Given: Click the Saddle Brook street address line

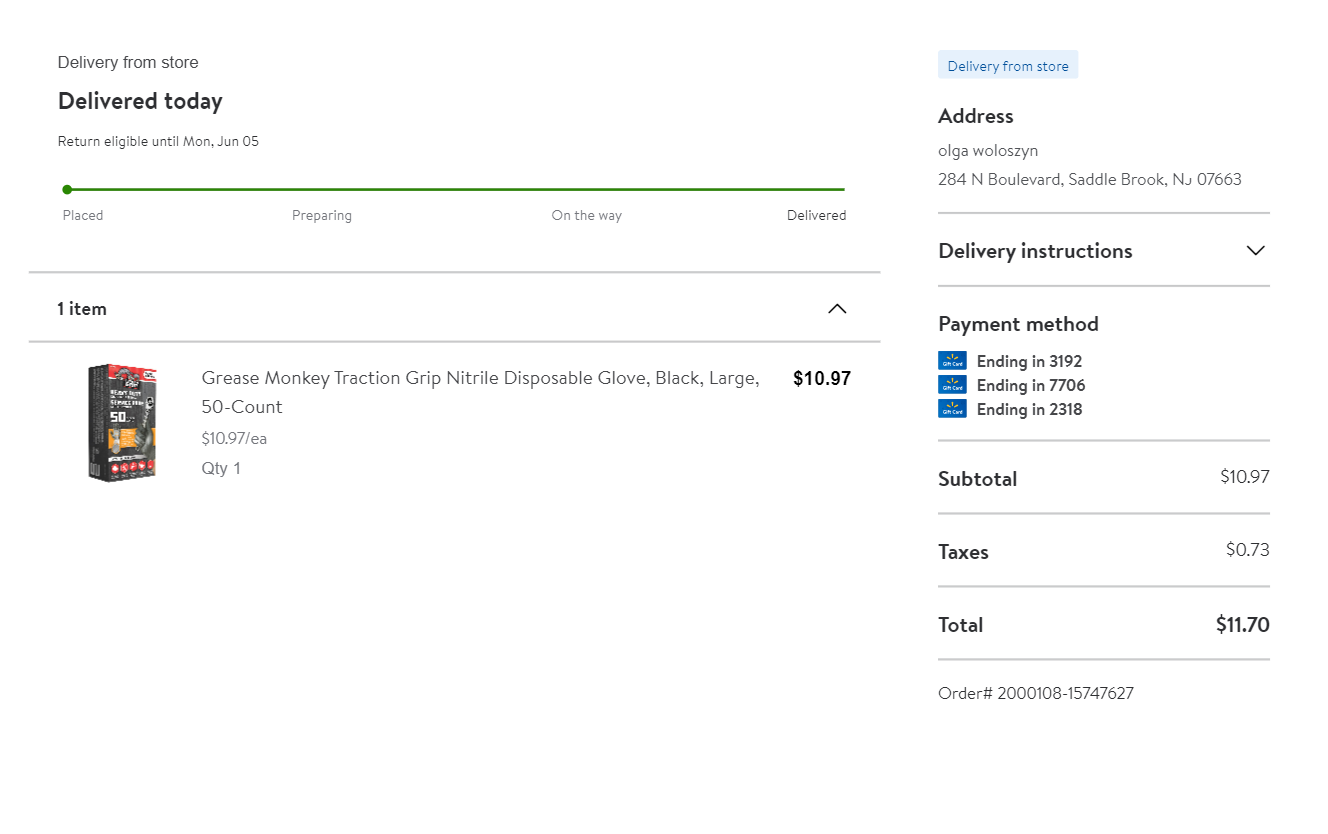Looking at the screenshot, I should (1090, 180).
